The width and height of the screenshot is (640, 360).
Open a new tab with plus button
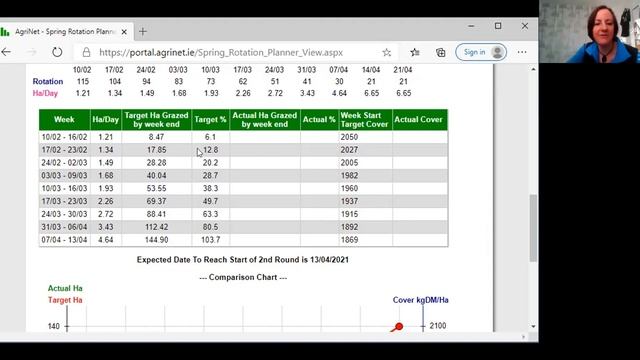pos(142,31)
